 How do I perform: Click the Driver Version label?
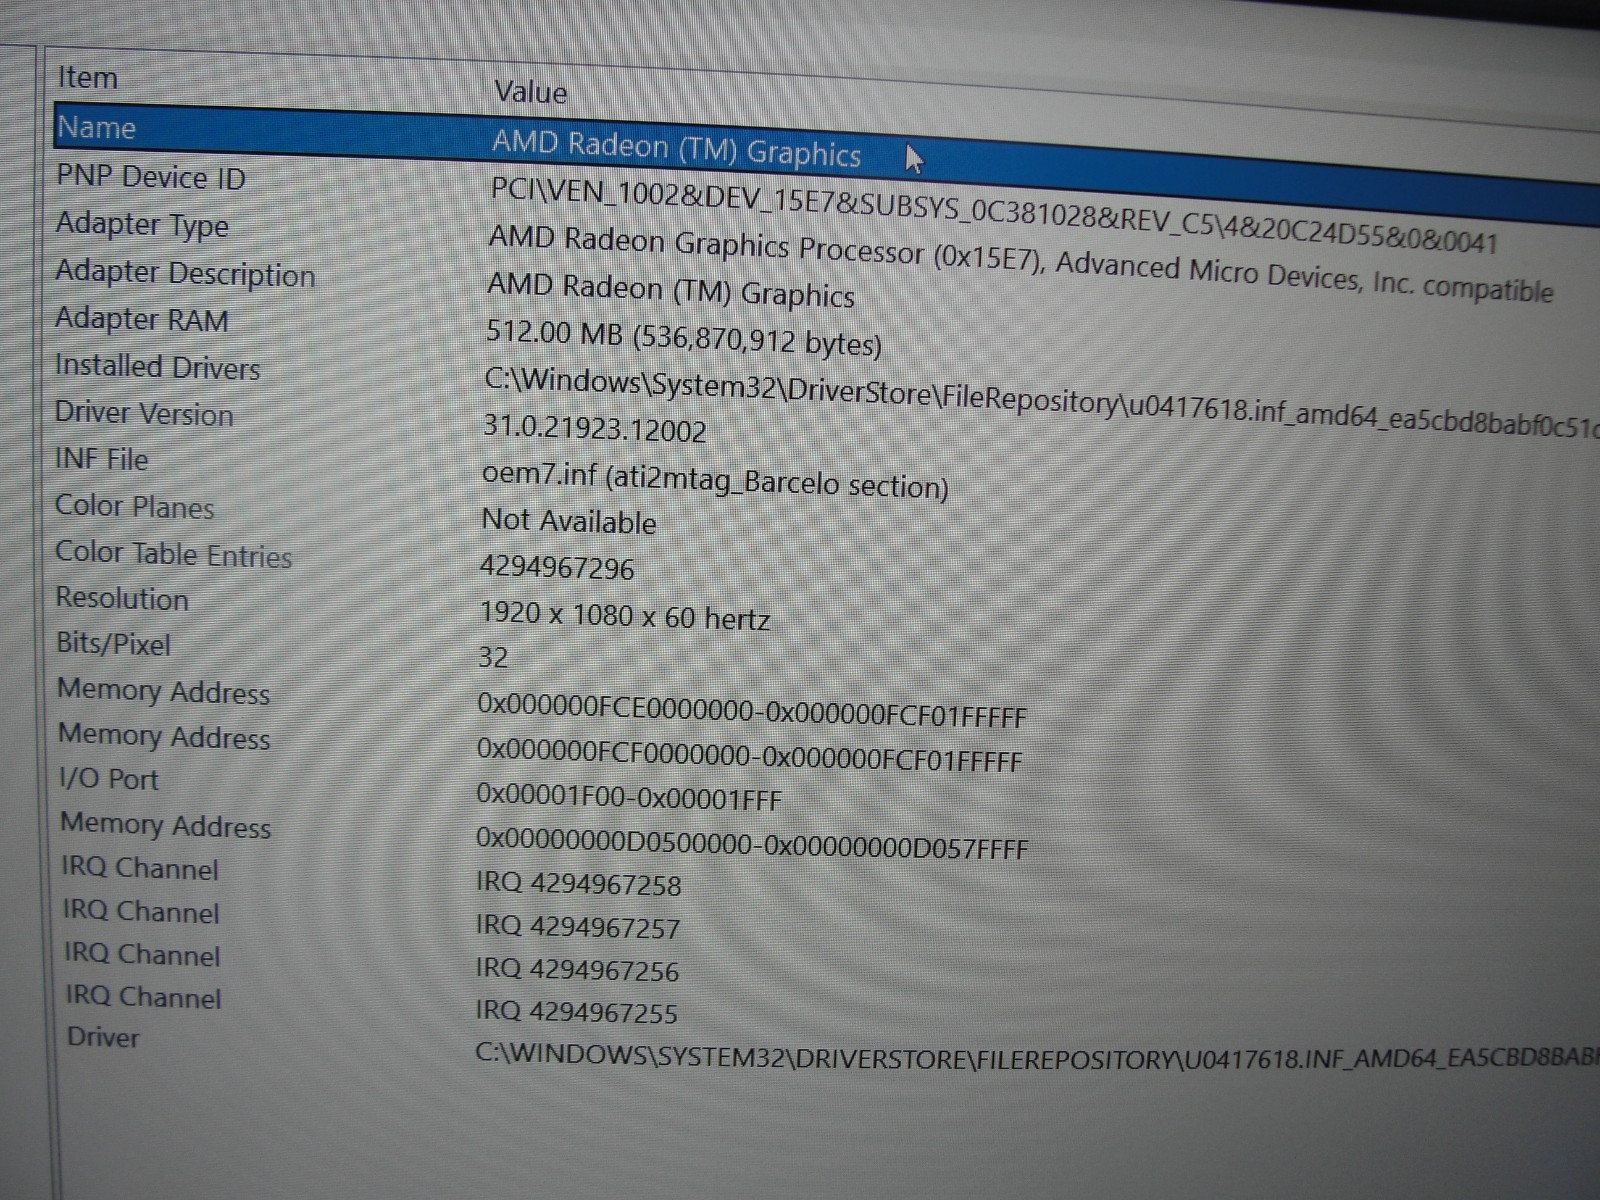tap(143, 413)
